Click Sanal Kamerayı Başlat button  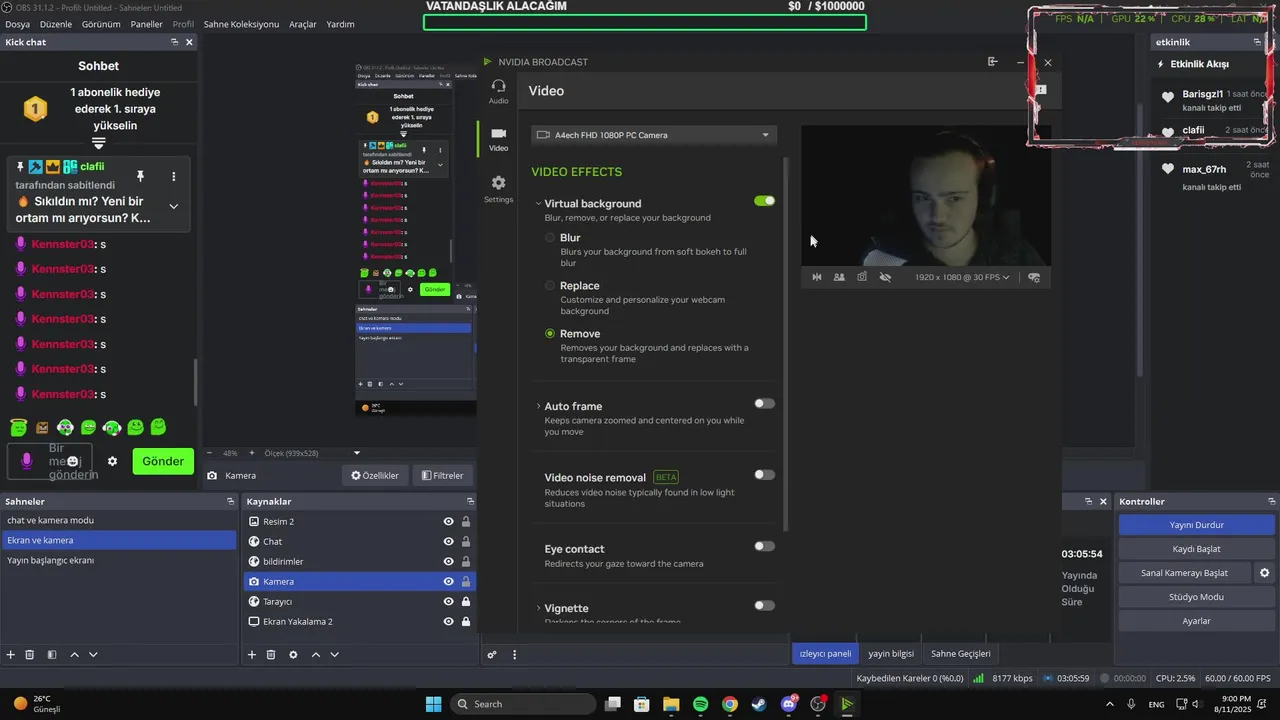pos(1185,573)
